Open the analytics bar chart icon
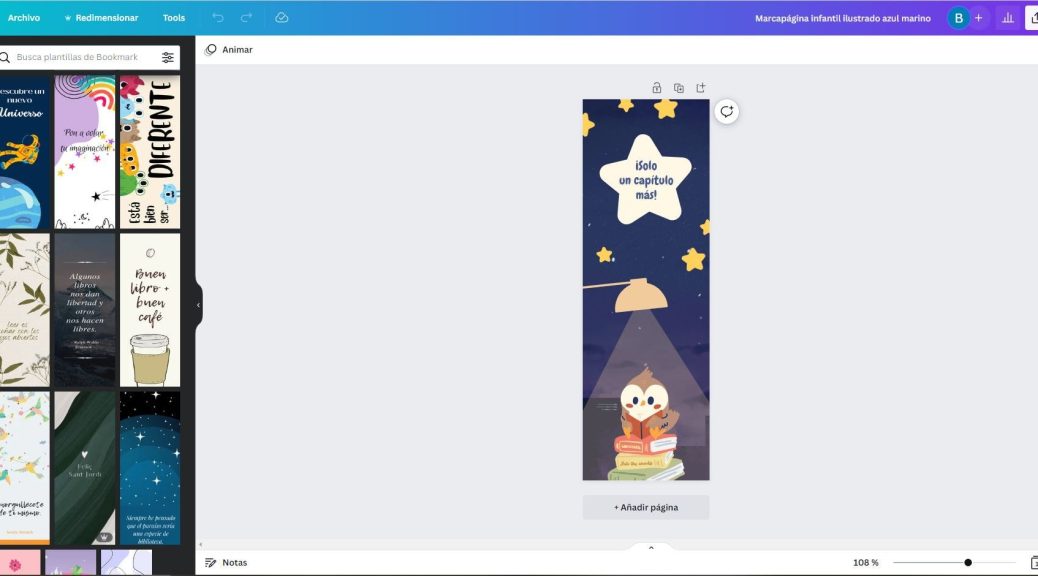The width and height of the screenshot is (1038, 576). (x=1008, y=18)
